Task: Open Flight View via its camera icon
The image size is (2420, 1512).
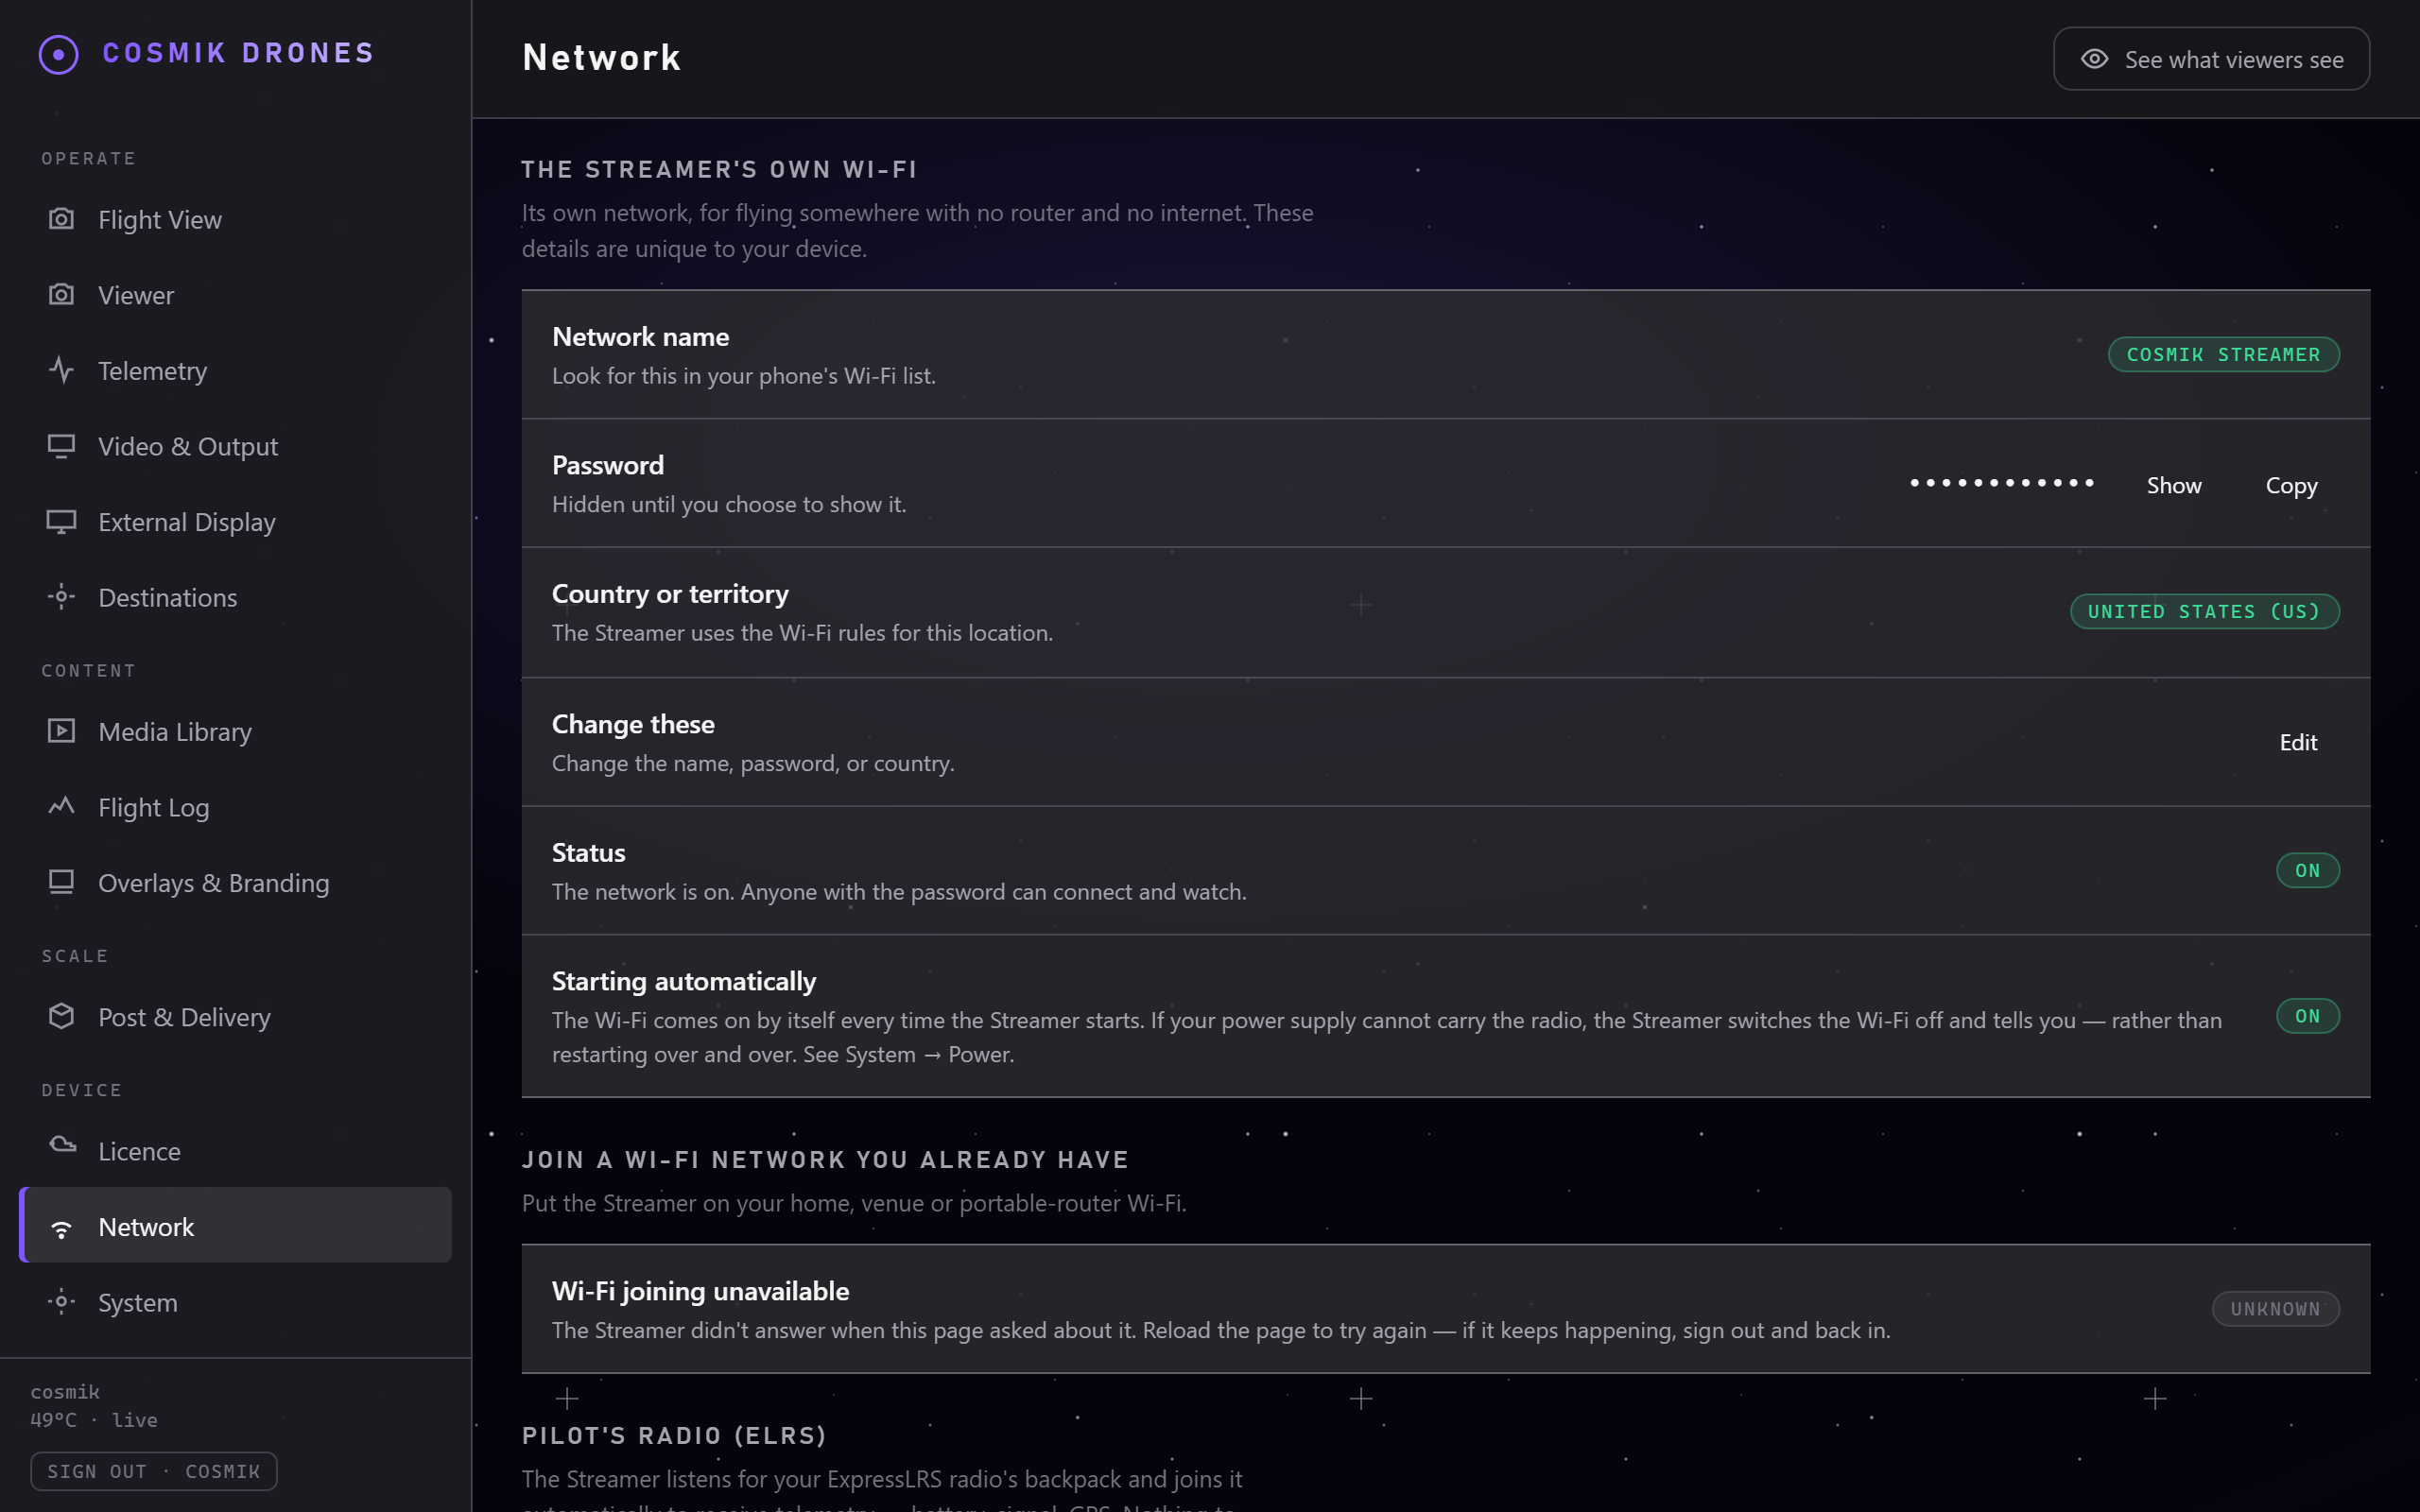Action: click(x=61, y=219)
